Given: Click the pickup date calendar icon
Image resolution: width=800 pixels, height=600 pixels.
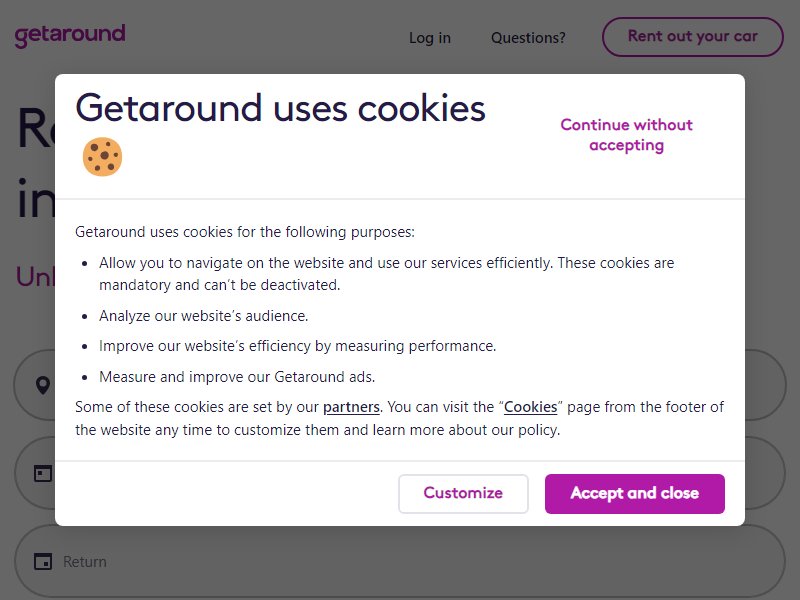Looking at the screenshot, I should pos(43,473).
